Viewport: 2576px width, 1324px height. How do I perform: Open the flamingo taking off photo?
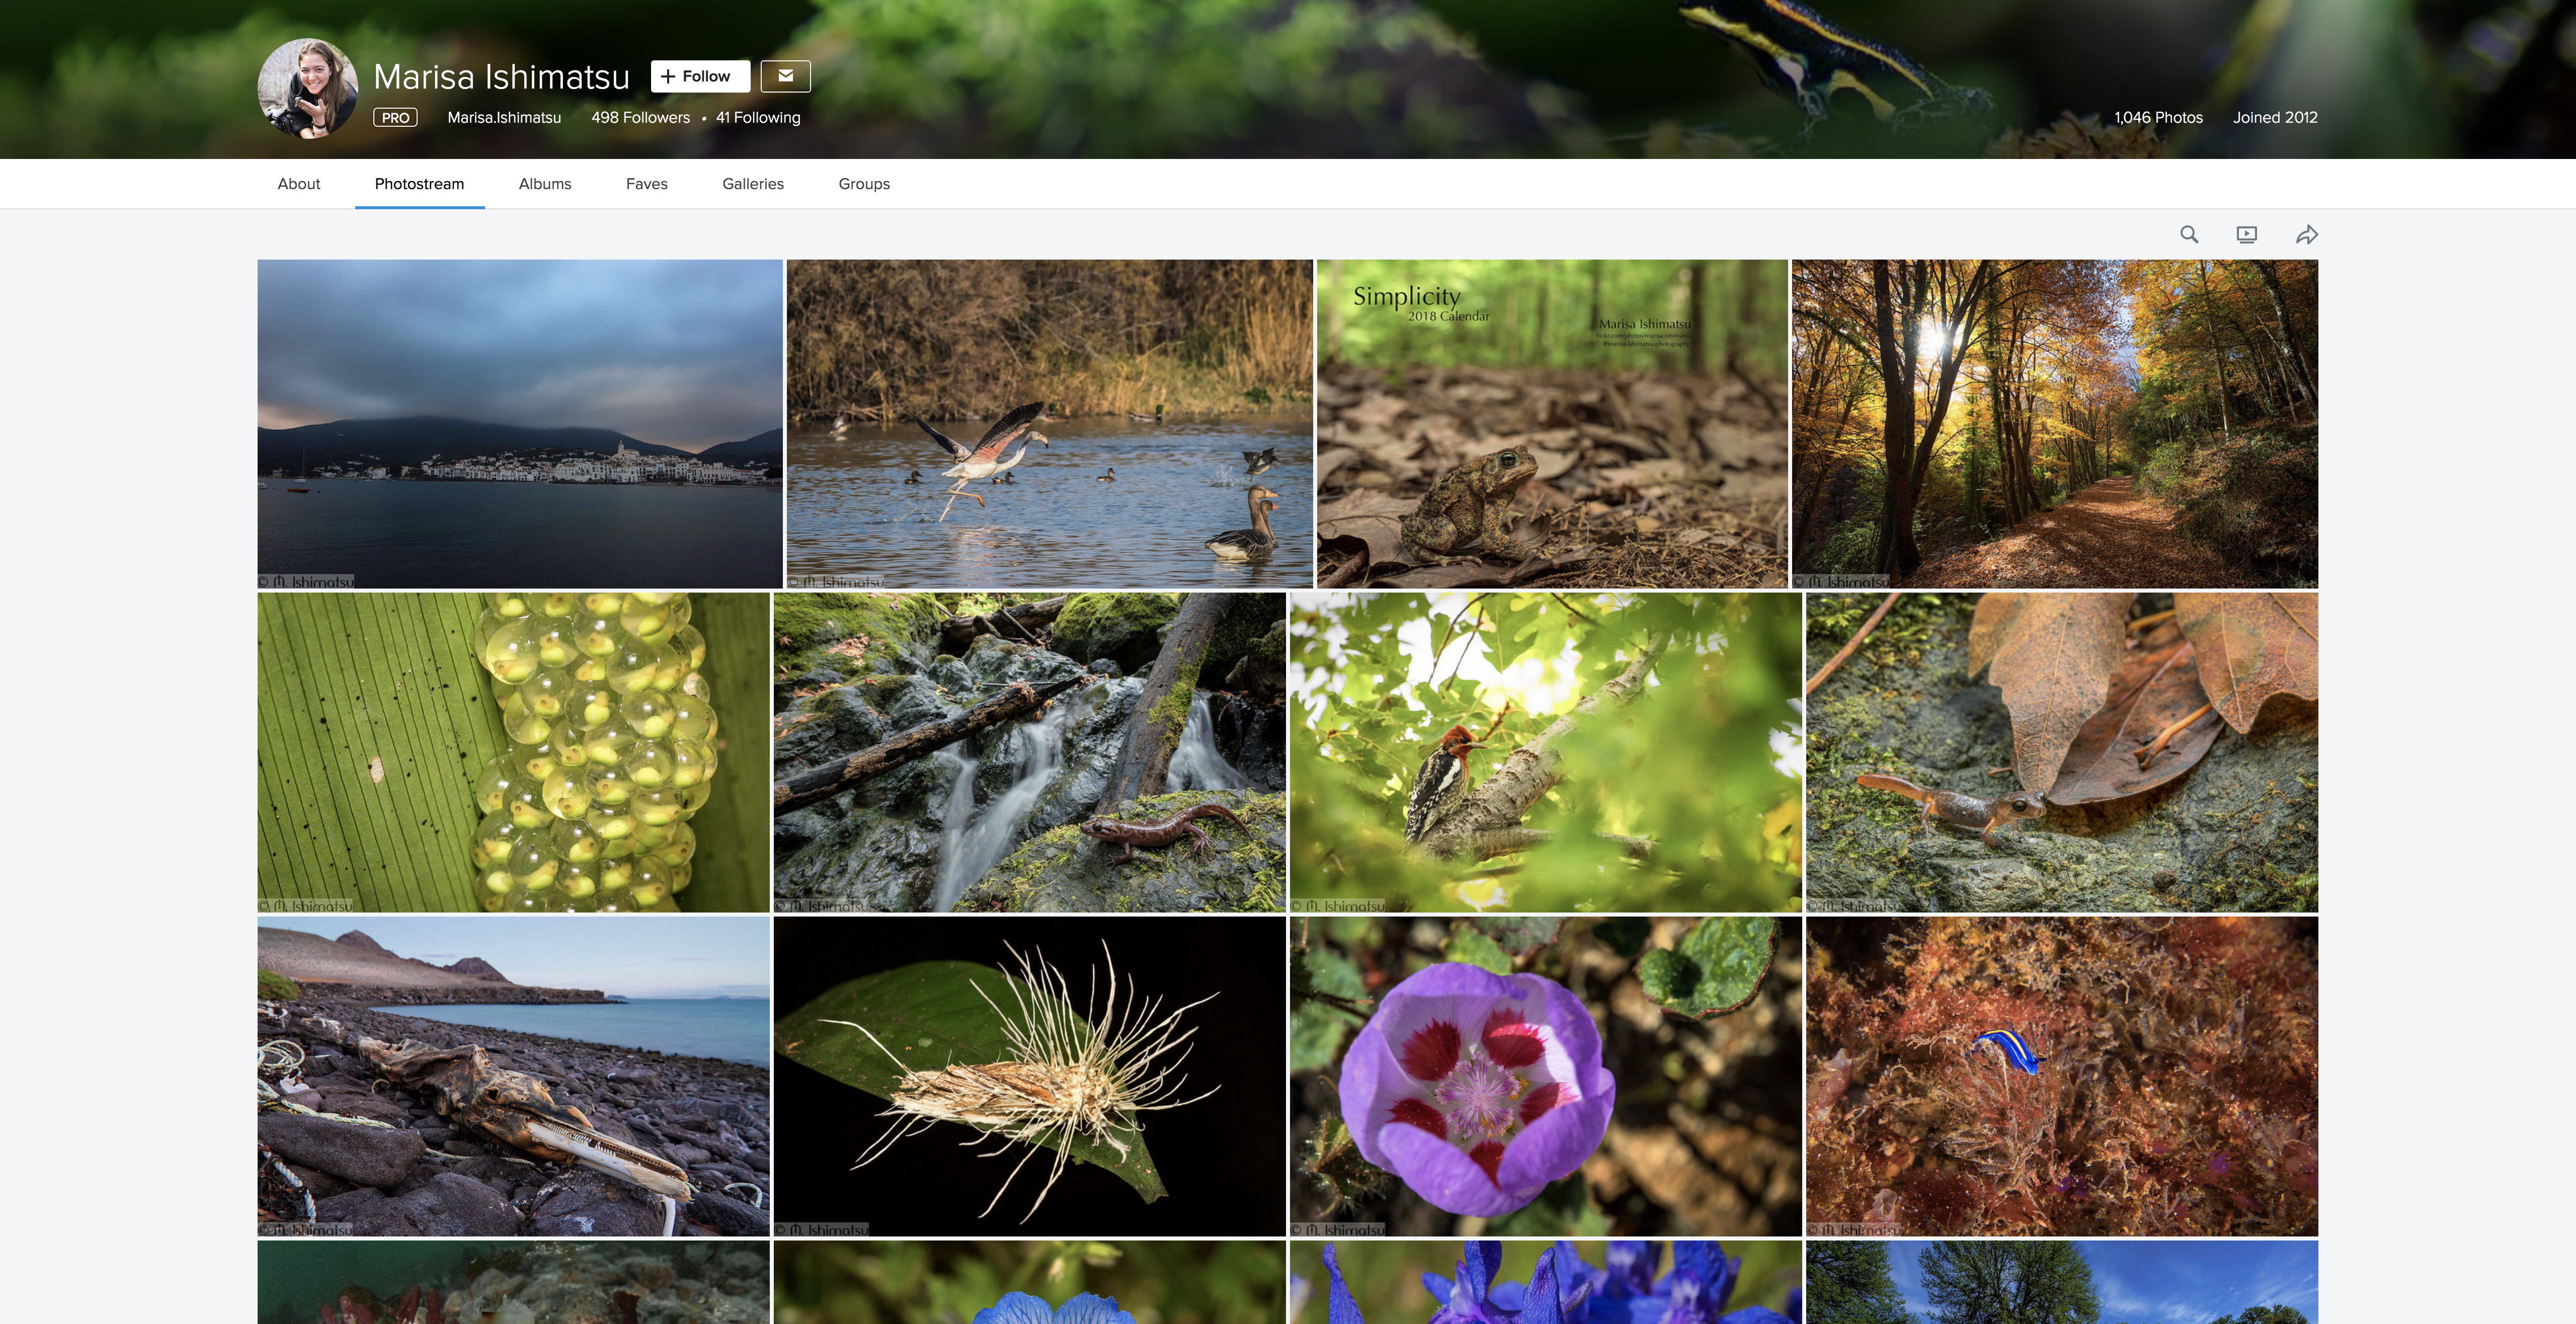coord(1049,423)
